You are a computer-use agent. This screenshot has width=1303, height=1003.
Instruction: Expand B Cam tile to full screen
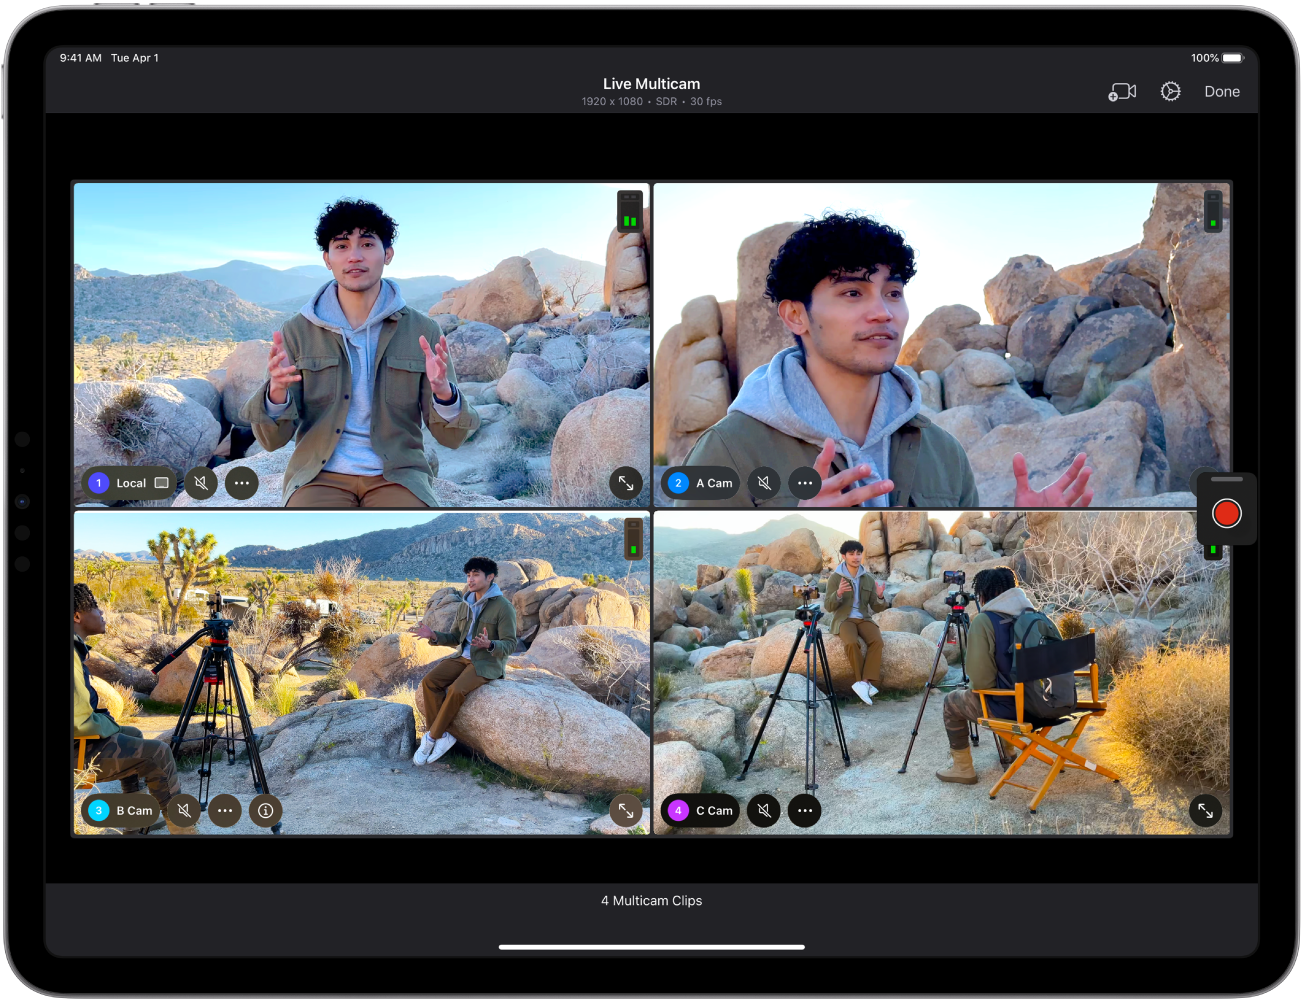(626, 811)
